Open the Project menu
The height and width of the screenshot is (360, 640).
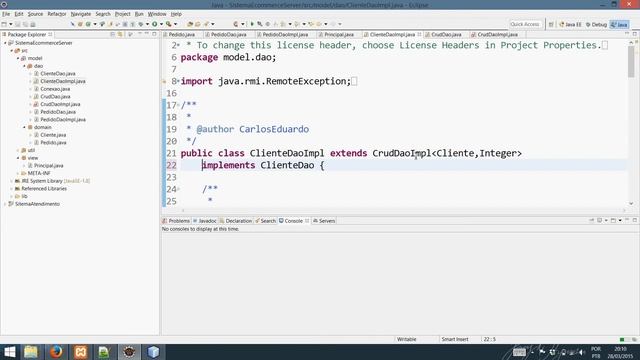[x=122, y=14]
